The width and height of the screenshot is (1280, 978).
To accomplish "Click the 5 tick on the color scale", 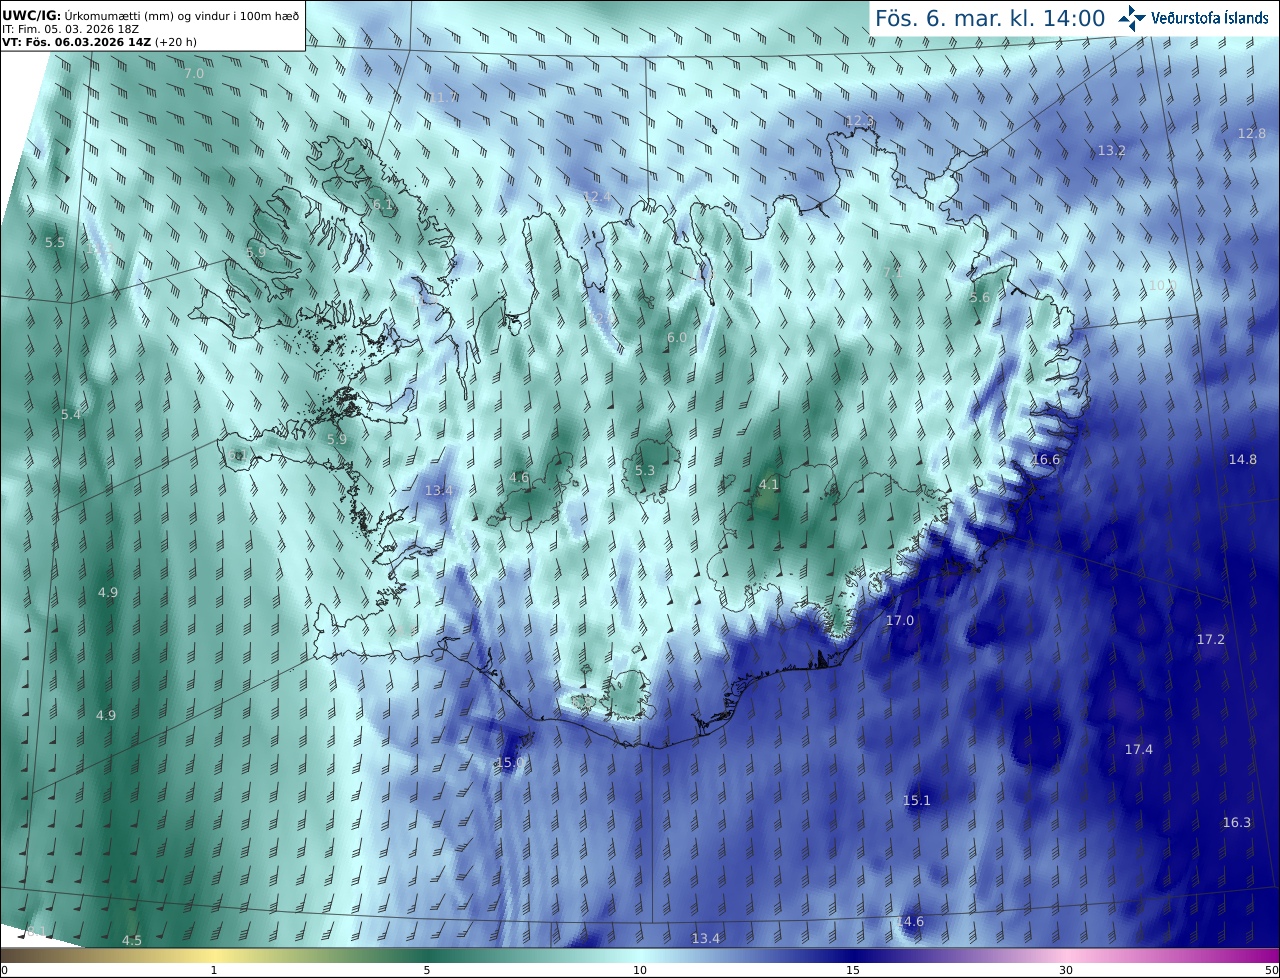I will point(427,970).
